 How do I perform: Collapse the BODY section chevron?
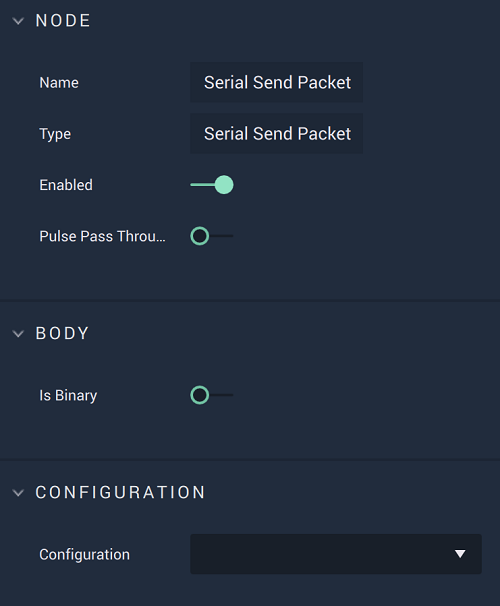pyautogui.click(x=18, y=334)
